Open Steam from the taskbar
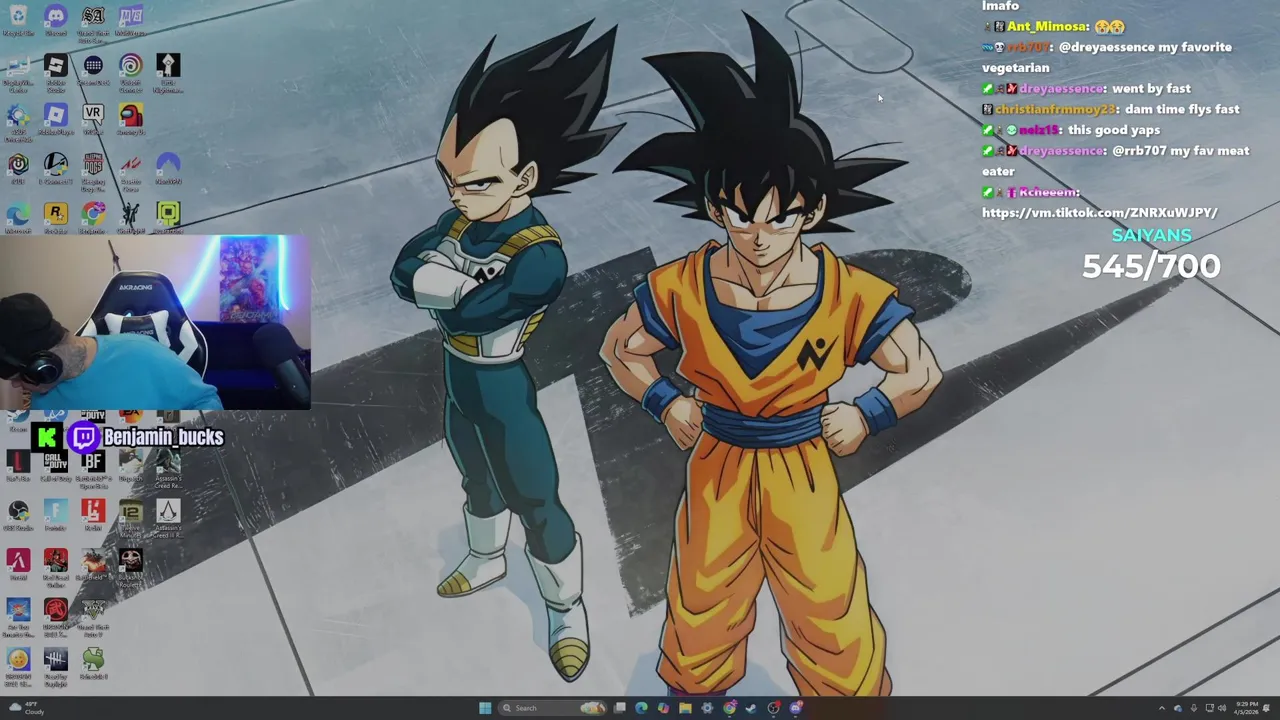Image resolution: width=1280 pixels, height=720 pixels. tap(751, 708)
